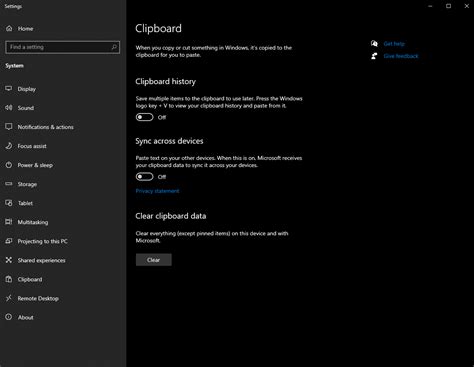Open Home settings page label
This screenshot has width=474, height=367.
(x=25, y=29)
